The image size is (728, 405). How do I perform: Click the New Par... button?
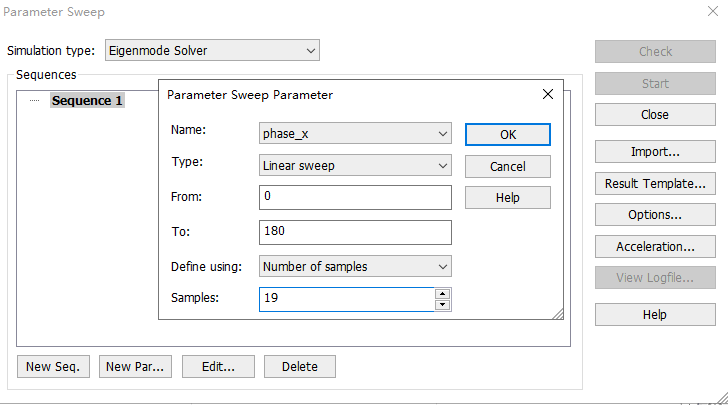[135, 366]
